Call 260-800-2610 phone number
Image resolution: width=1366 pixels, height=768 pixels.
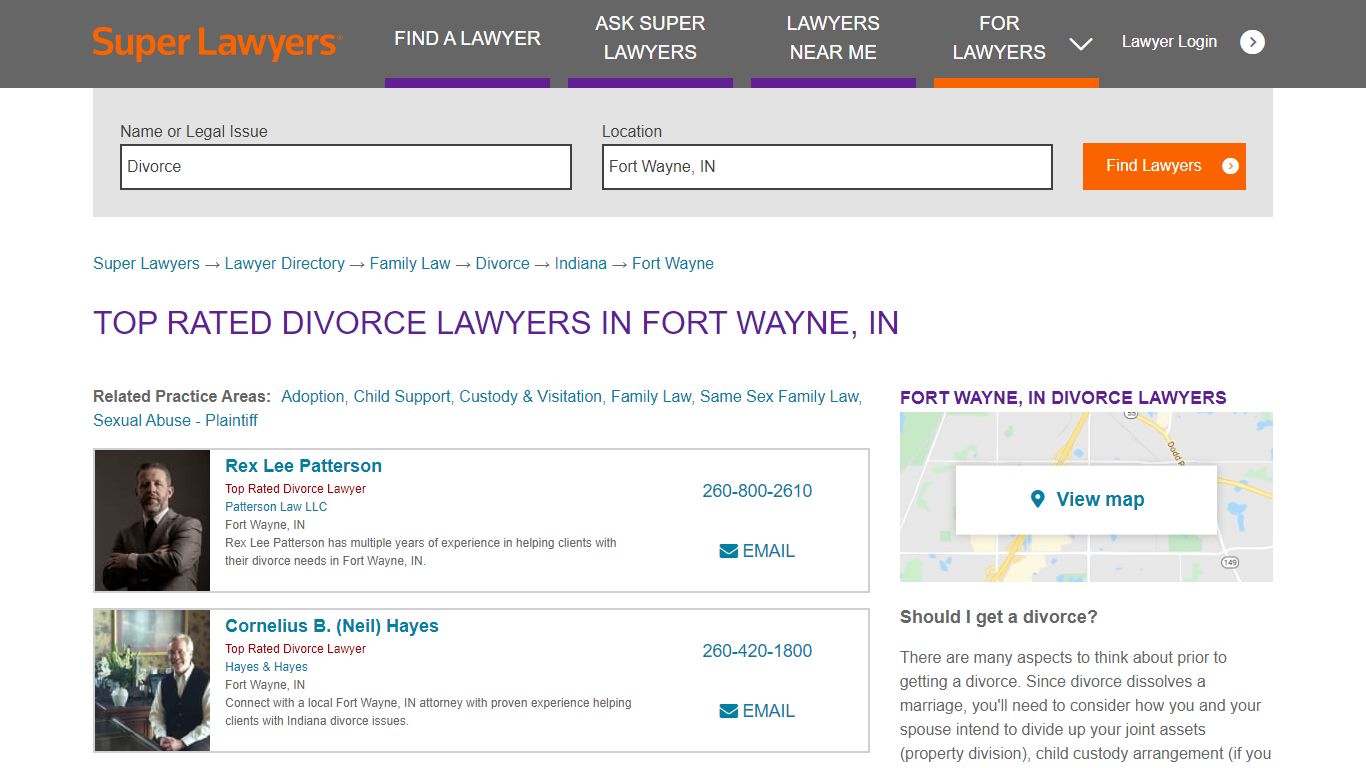757,491
